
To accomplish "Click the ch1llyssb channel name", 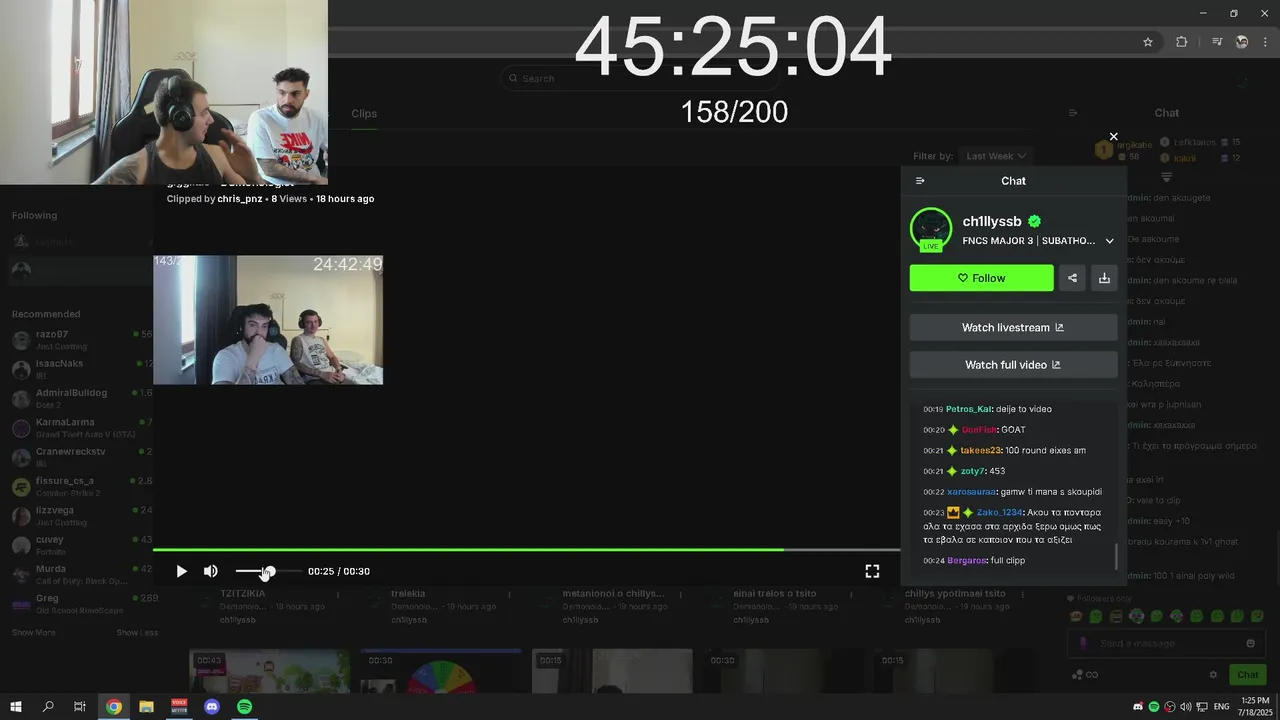I will click(x=992, y=222).
